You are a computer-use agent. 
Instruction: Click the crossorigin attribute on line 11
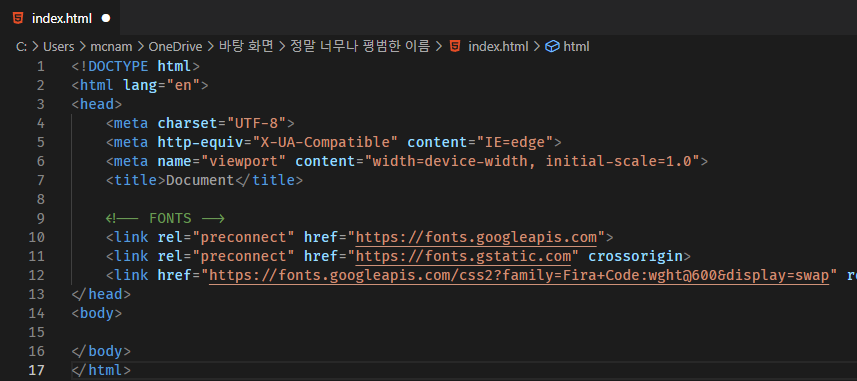(x=635, y=256)
